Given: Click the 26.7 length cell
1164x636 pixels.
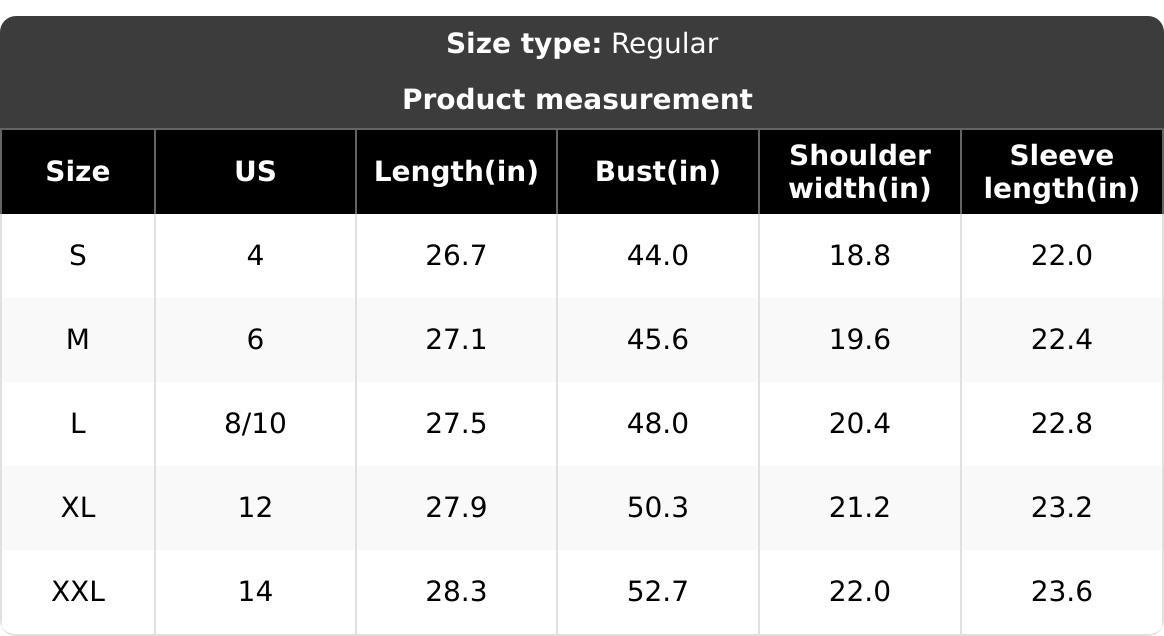Looking at the screenshot, I should (456, 256).
